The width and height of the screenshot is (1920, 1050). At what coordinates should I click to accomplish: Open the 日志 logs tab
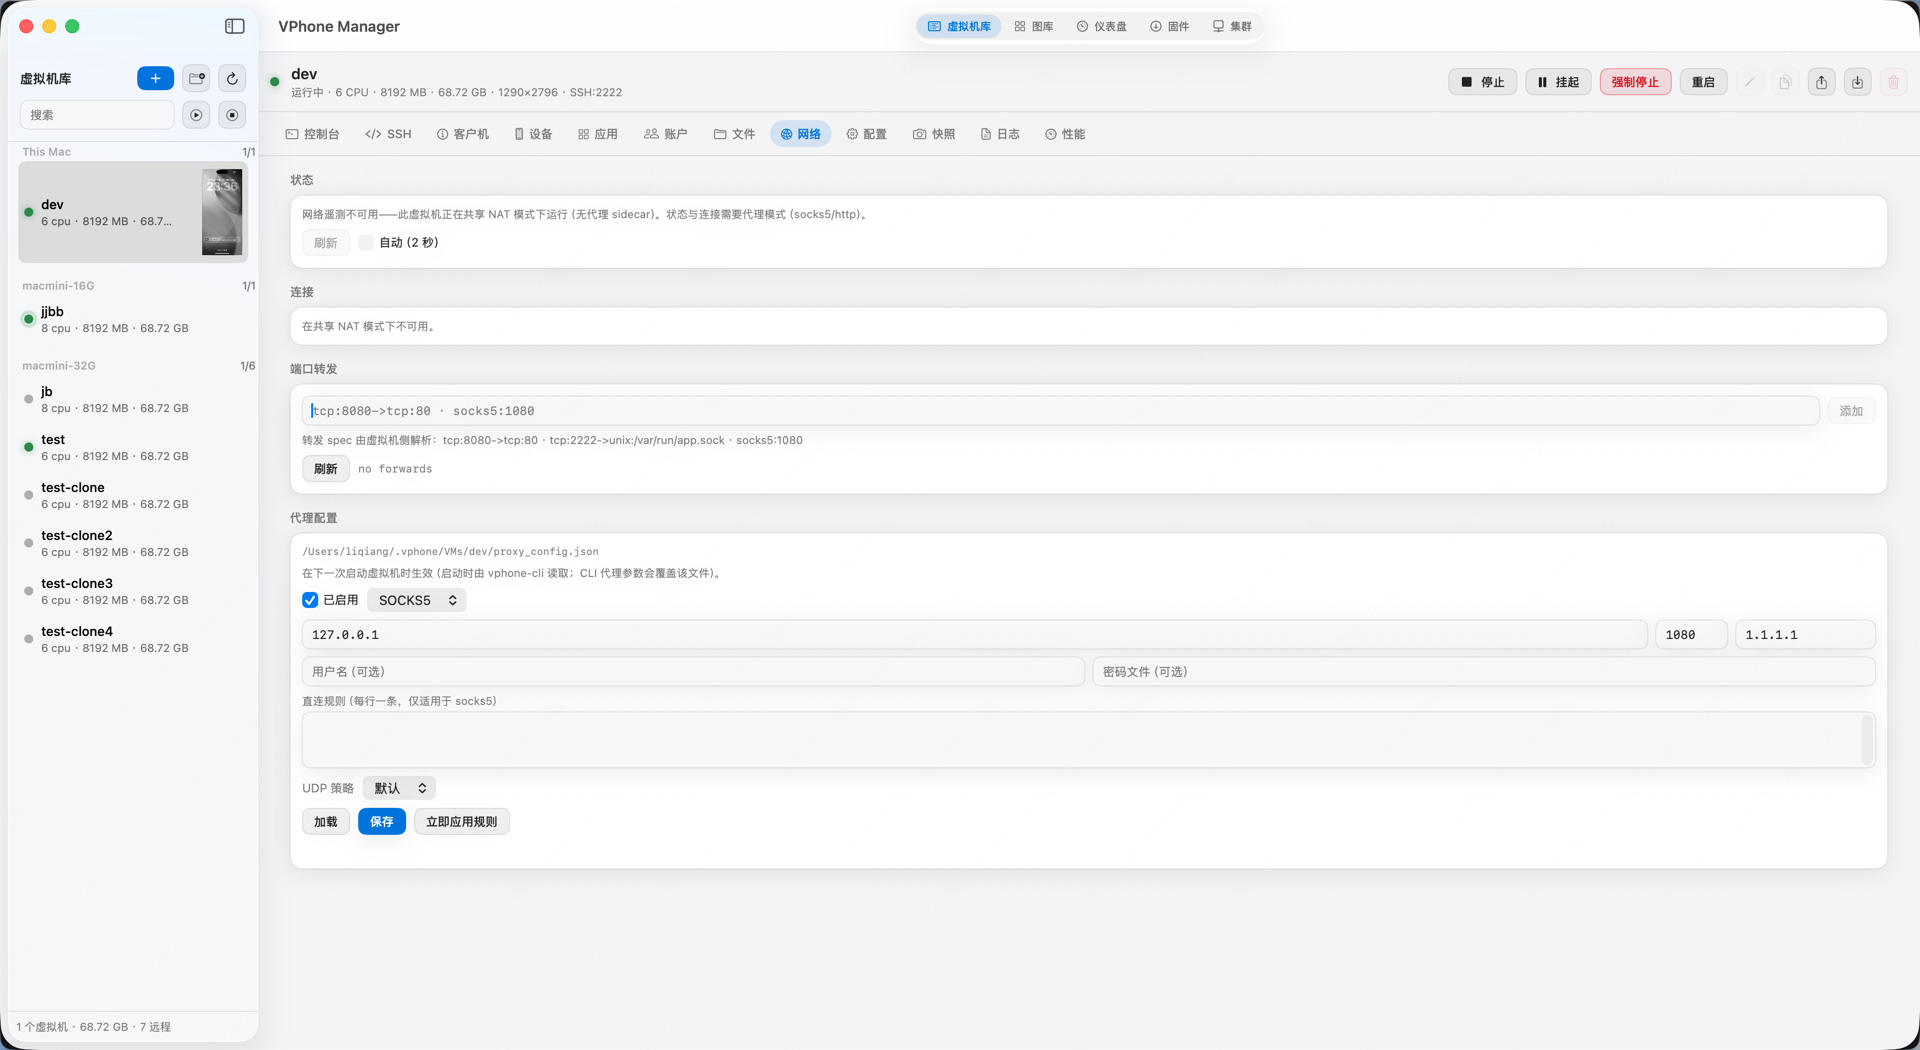(x=1000, y=134)
